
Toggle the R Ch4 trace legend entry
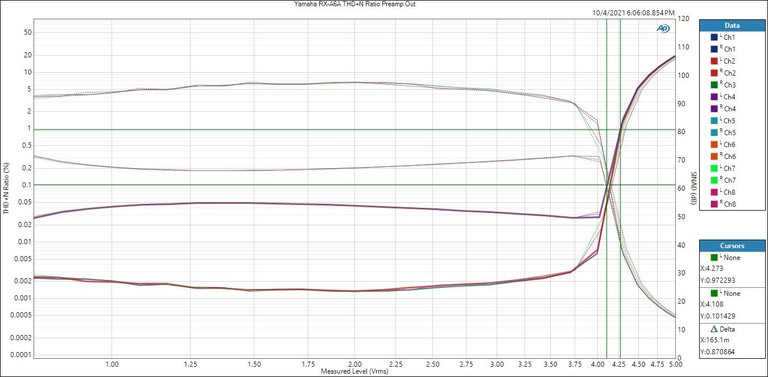coord(723,109)
